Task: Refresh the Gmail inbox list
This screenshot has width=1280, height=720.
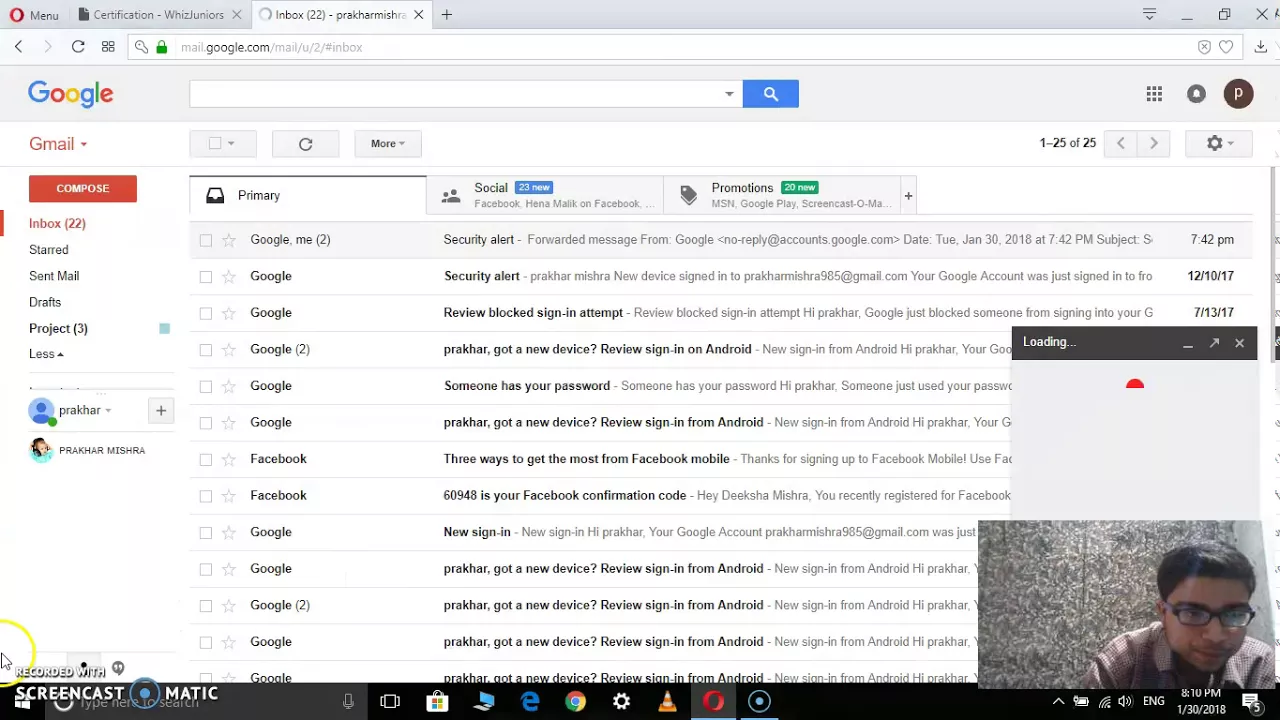Action: (x=306, y=144)
